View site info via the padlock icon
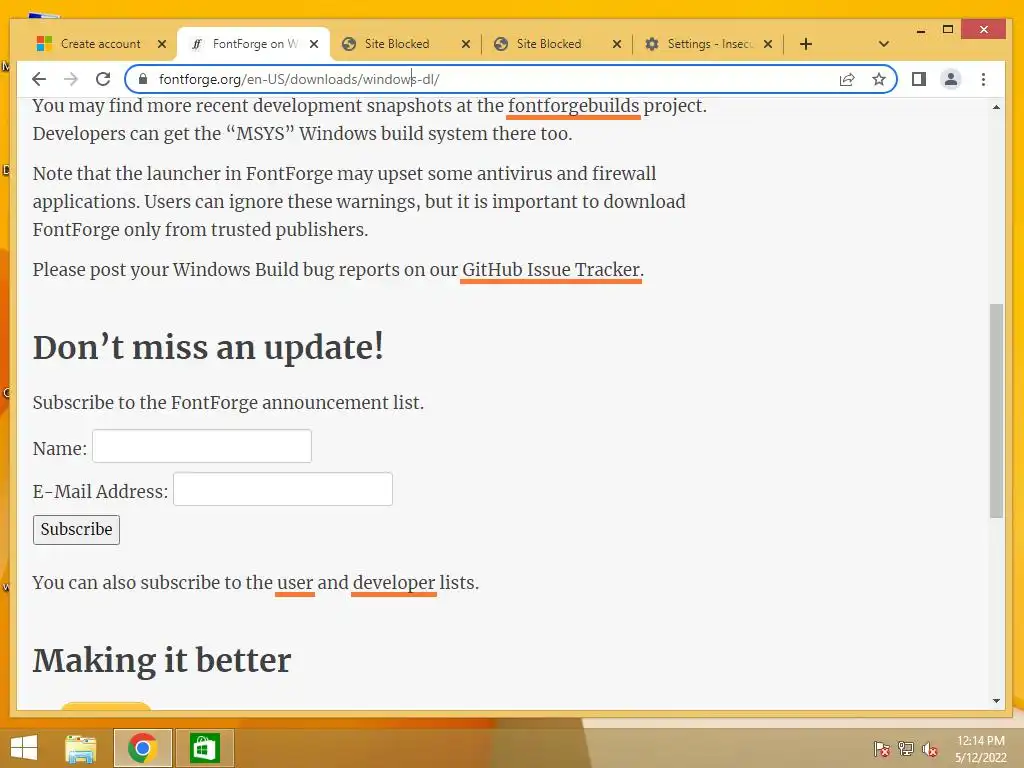Viewport: 1024px width, 768px height. tap(143, 80)
